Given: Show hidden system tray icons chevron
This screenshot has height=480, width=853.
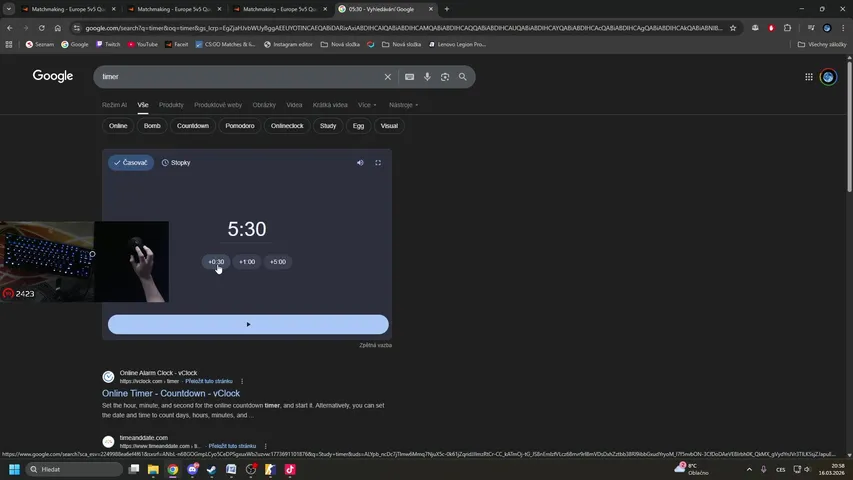Looking at the screenshot, I should [749, 469].
